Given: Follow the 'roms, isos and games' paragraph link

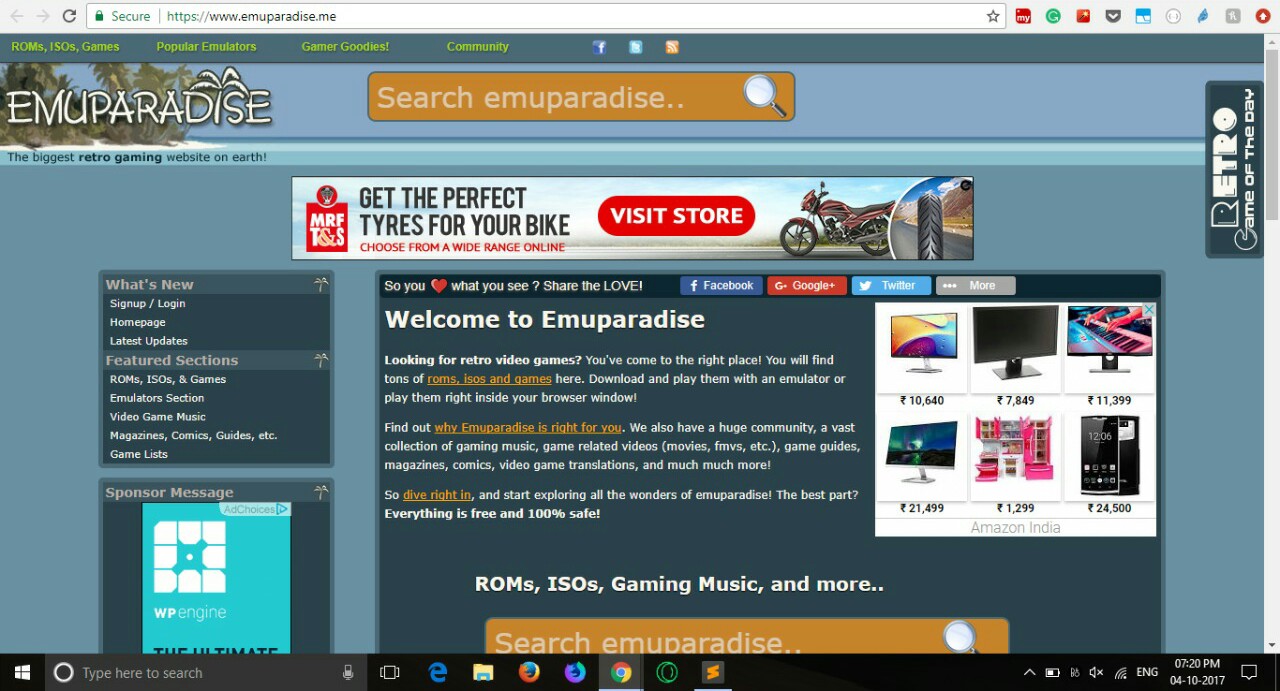Looking at the screenshot, I should [489, 379].
